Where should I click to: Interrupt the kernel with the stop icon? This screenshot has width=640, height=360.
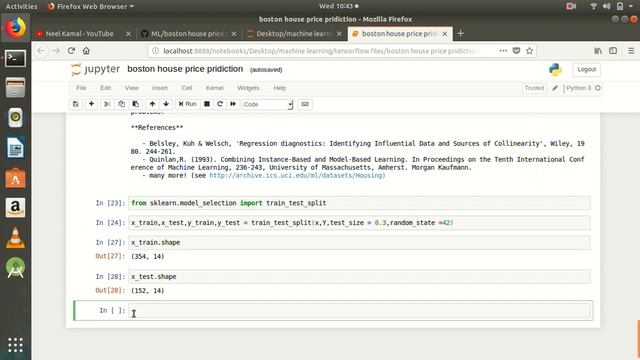(x=207, y=104)
